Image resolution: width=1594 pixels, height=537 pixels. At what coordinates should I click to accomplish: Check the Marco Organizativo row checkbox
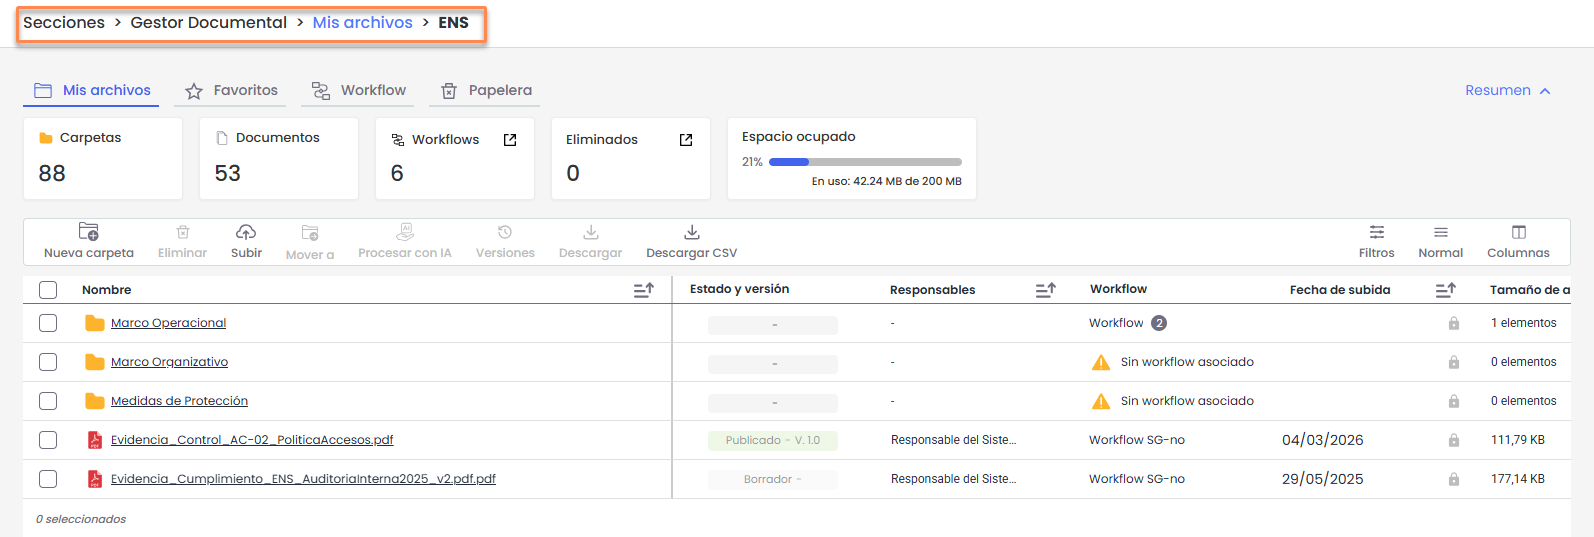click(48, 362)
